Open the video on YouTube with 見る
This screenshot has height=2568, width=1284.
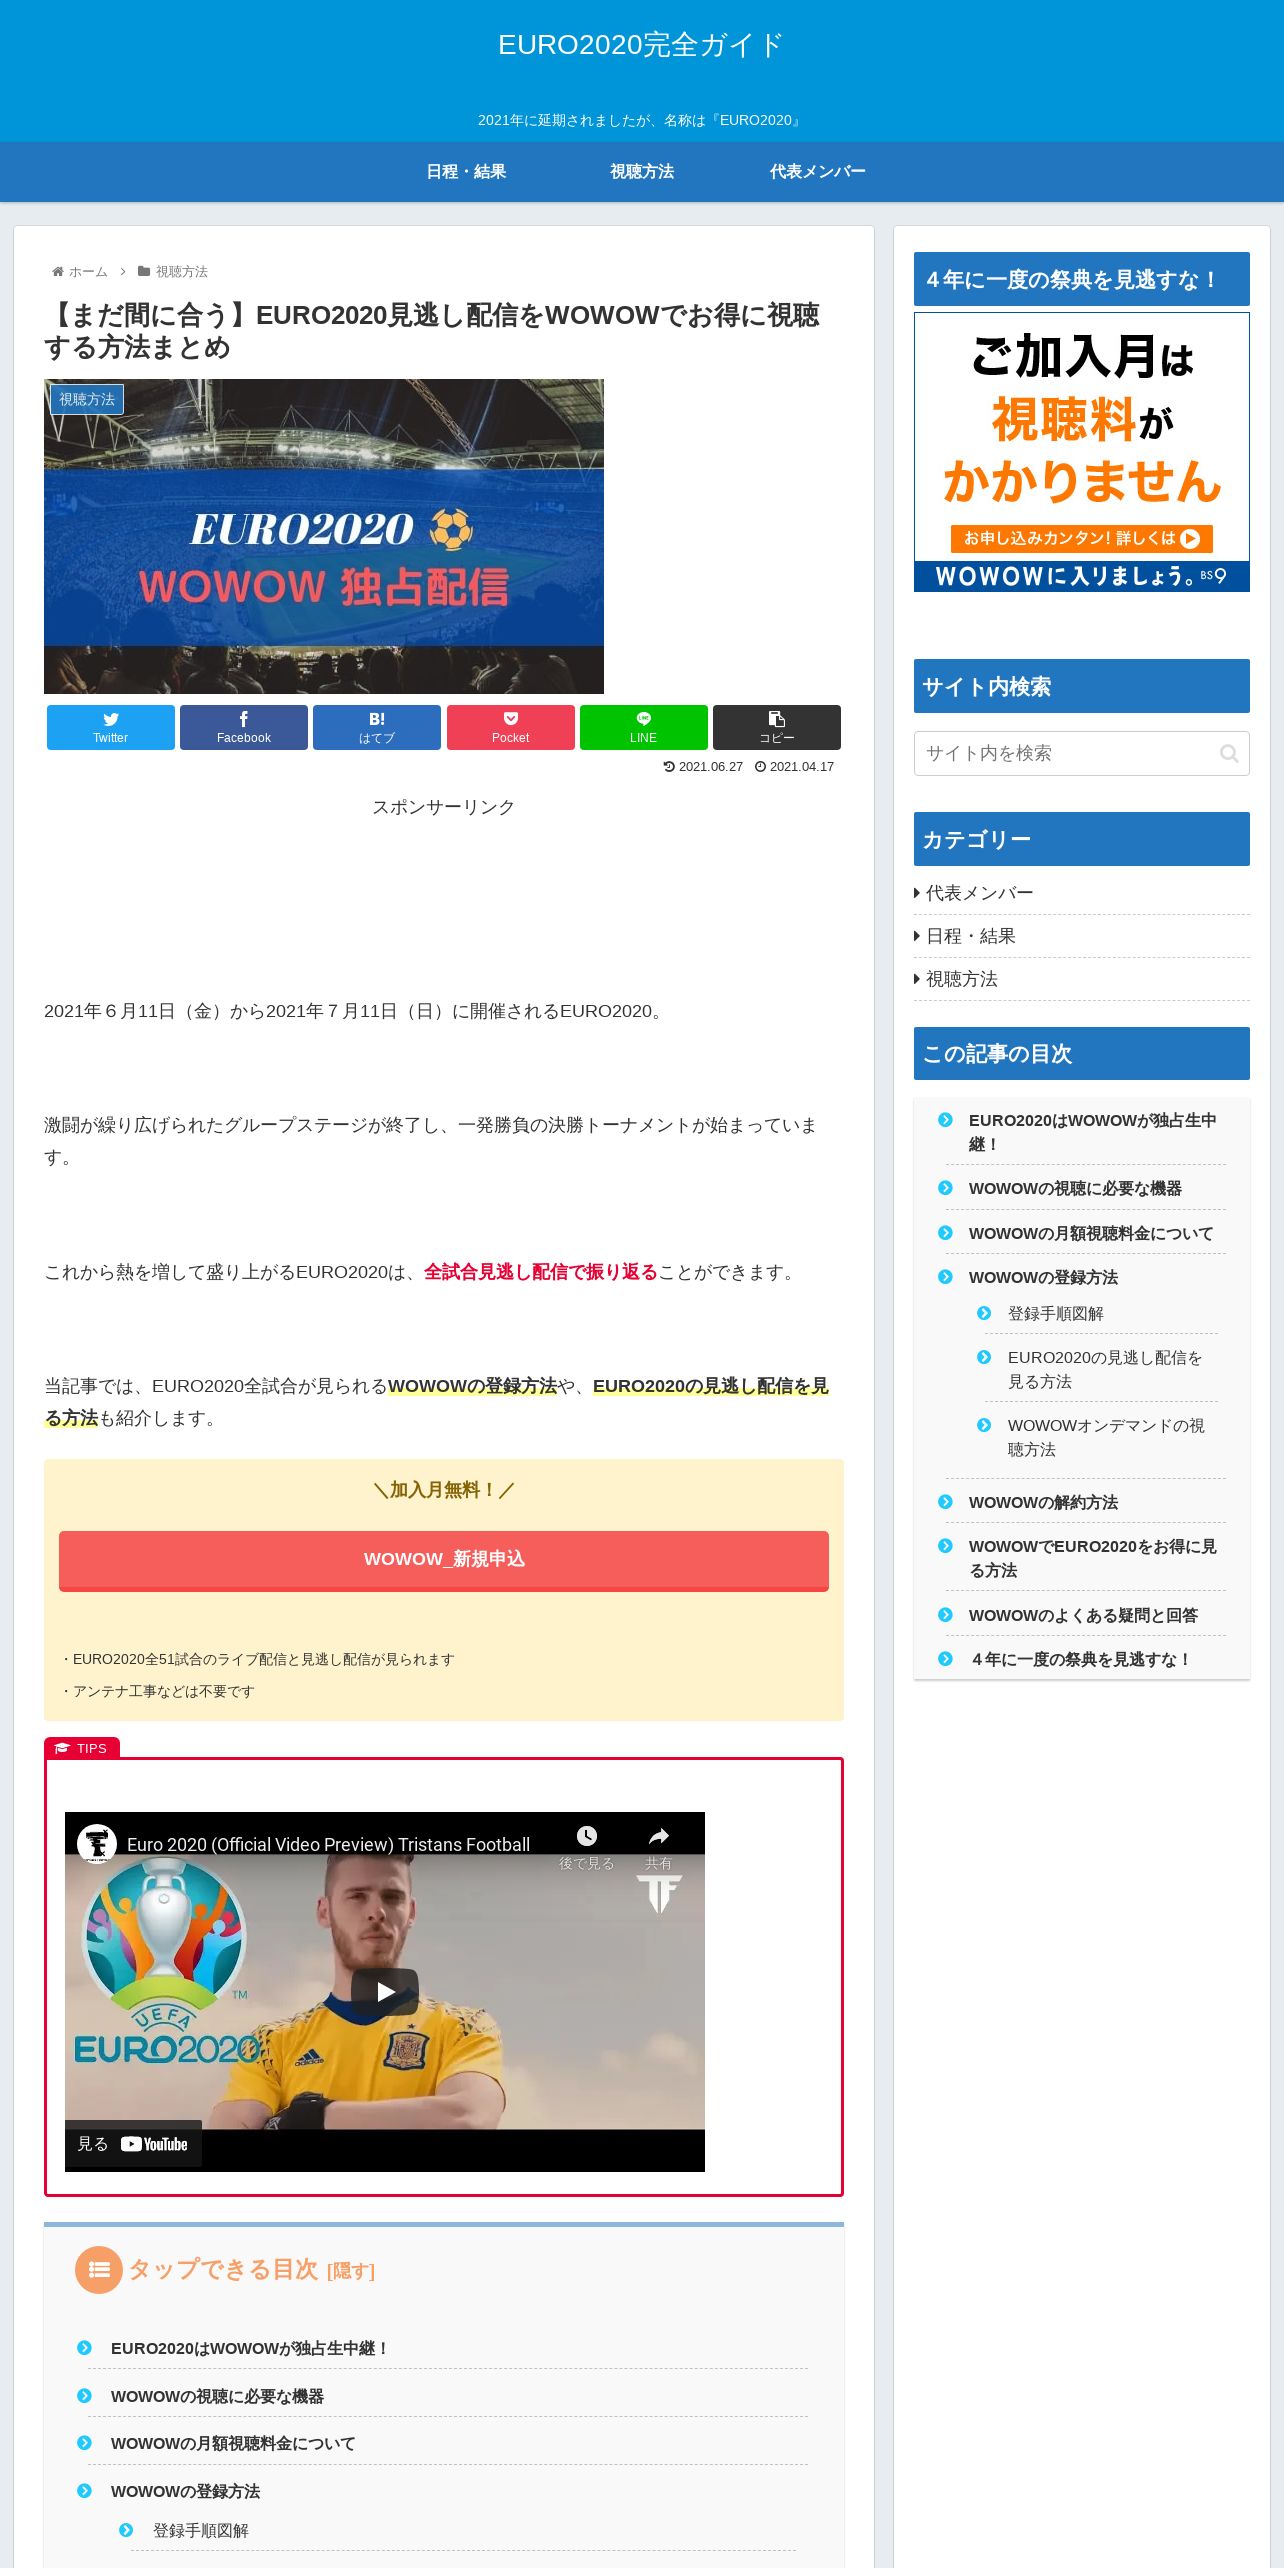coord(133,2144)
